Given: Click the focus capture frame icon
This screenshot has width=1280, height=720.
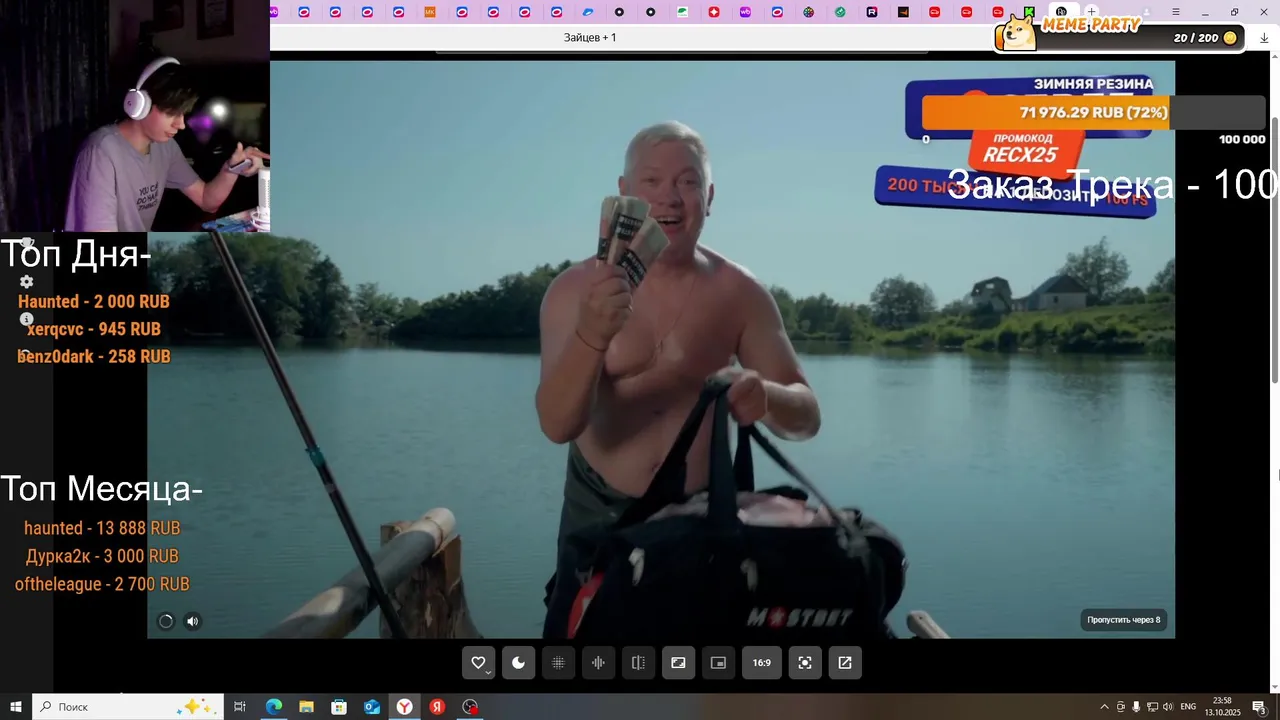Looking at the screenshot, I should coord(805,662).
